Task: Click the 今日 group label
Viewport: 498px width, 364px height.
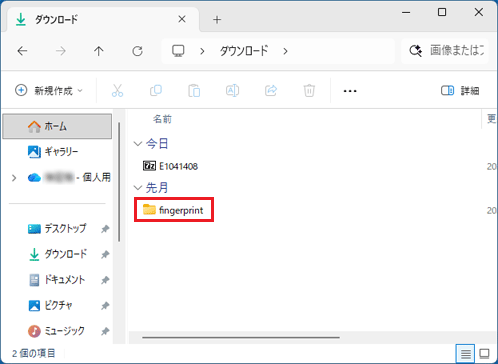Action: tap(157, 143)
